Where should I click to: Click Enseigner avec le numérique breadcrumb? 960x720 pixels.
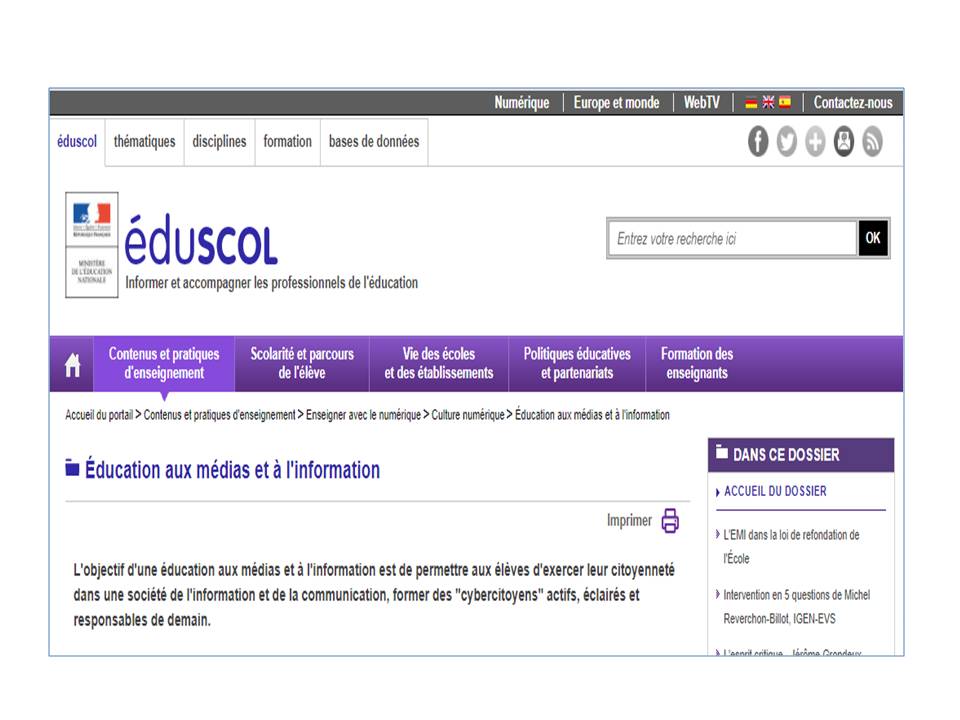click(x=364, y=415)
